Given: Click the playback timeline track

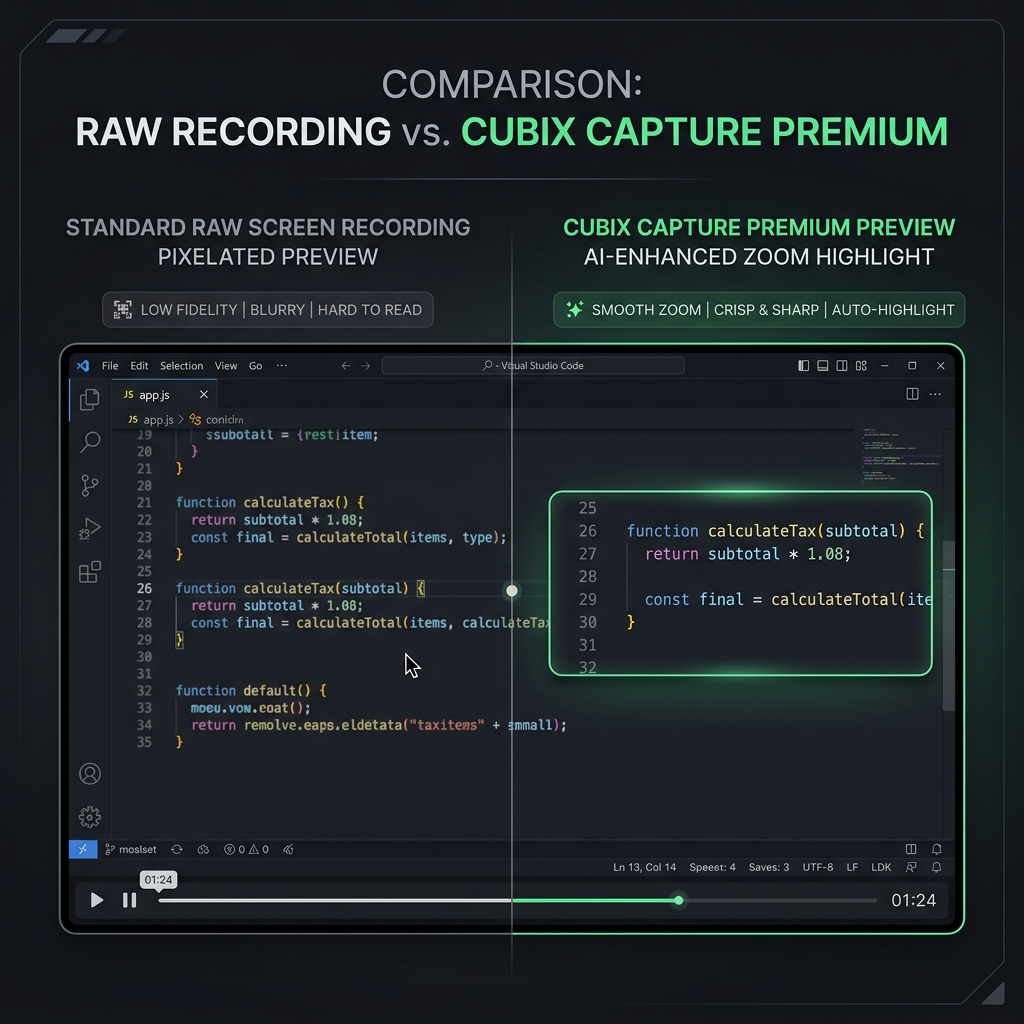Looking at the screenshot, I should click(517, 900).
